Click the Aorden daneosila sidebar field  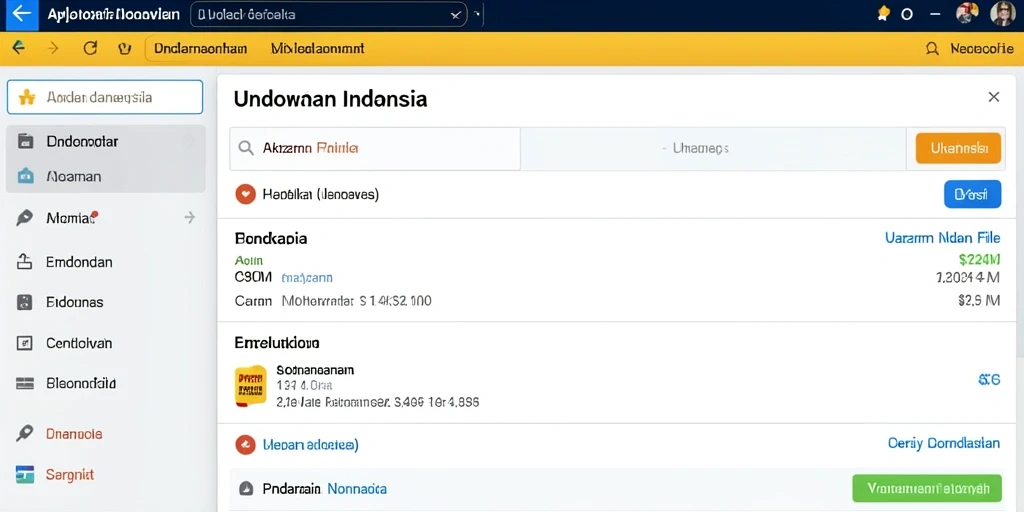point(104,97)
